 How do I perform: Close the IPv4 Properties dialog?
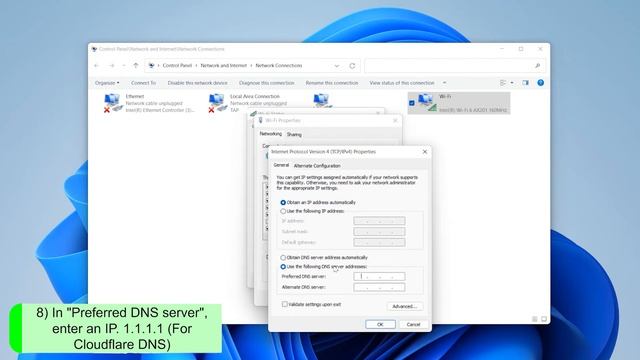pos(424,151)
